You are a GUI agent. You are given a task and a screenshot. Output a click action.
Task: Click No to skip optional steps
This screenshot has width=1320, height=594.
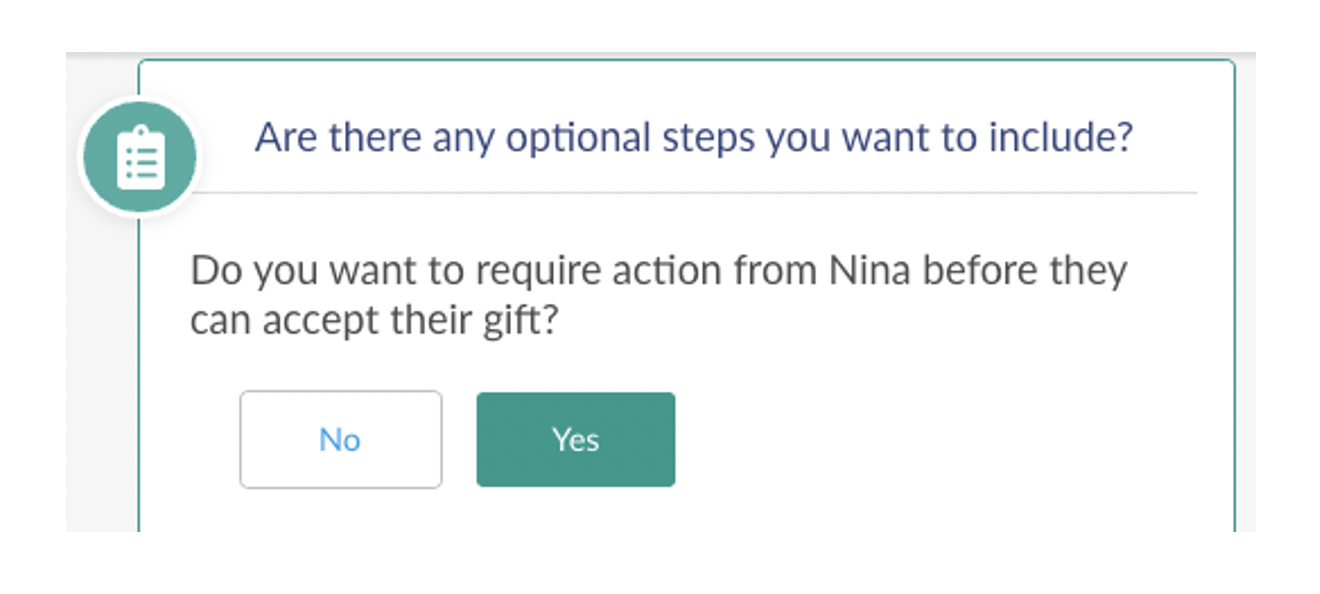(341, 439)
